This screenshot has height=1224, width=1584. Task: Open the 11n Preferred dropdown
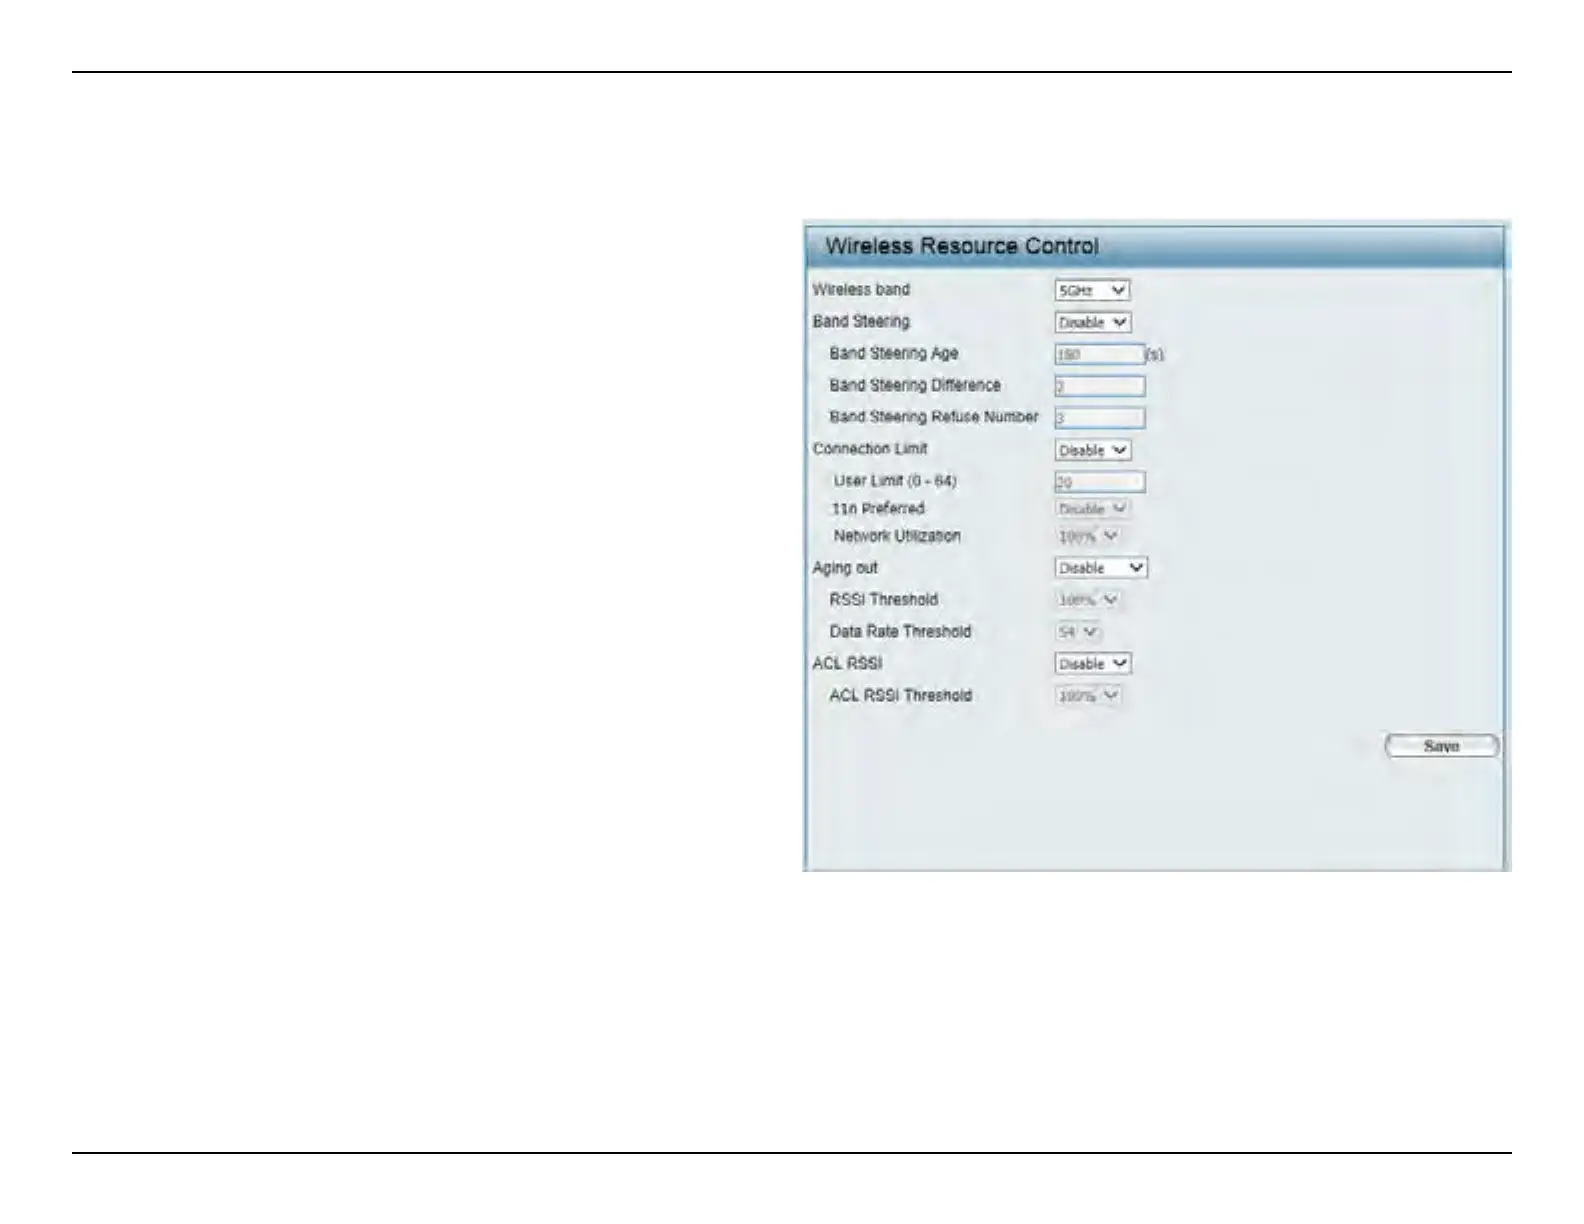pos(1092,508)
